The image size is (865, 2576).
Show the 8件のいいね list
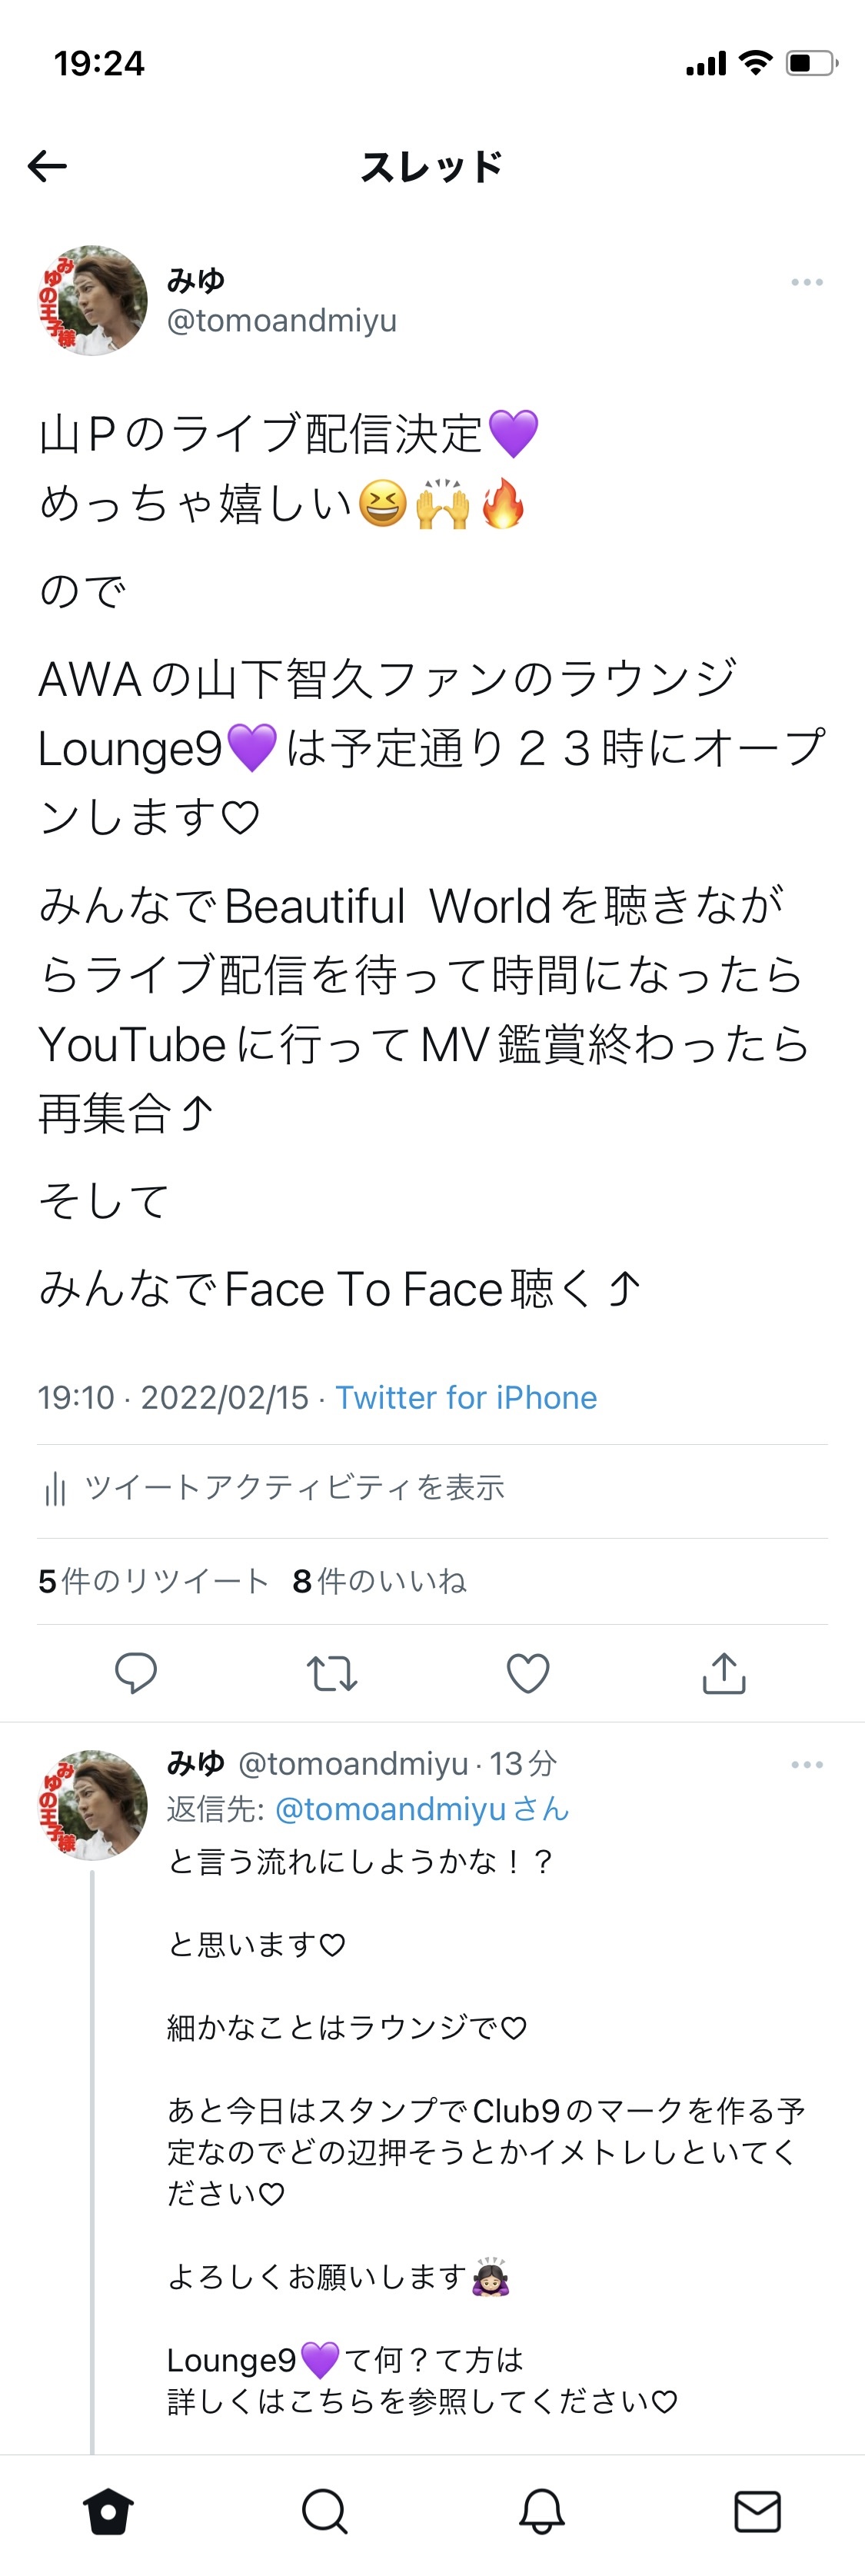[379, 1581]
